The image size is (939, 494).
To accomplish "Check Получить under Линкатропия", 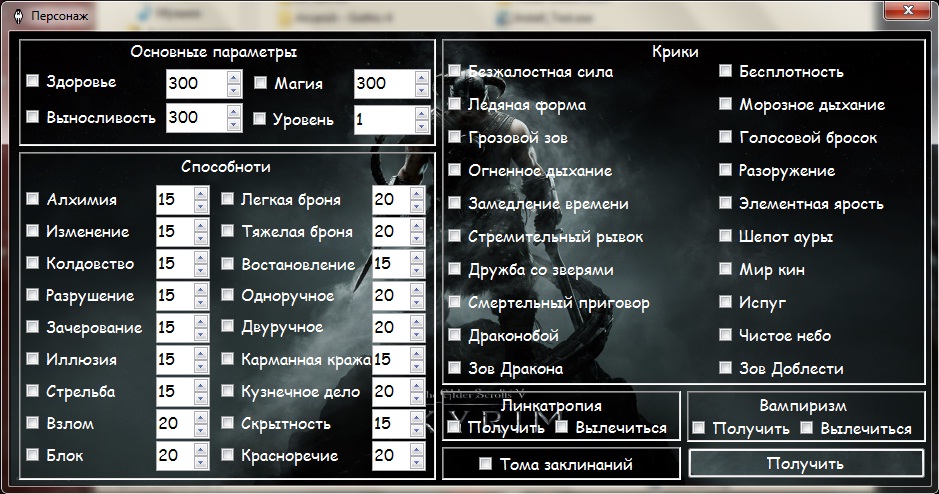I will point(455,427).
